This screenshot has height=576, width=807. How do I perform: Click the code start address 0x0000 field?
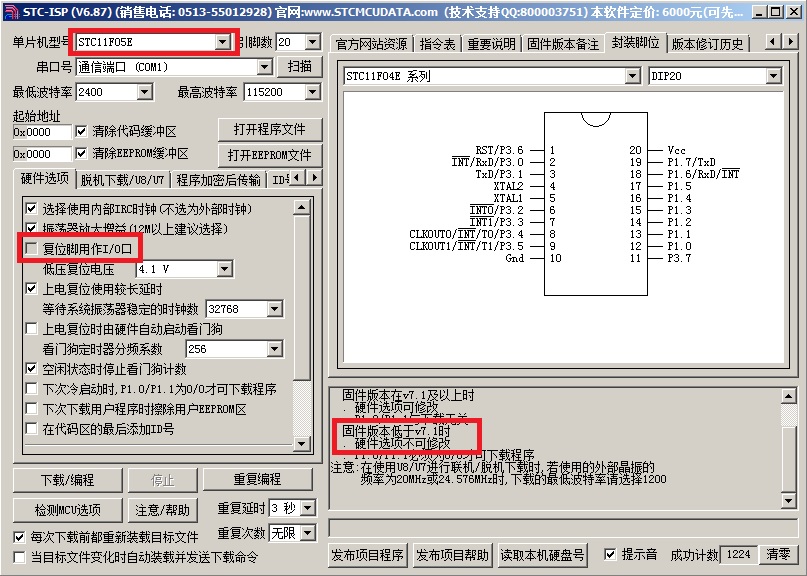coord(42,132)
